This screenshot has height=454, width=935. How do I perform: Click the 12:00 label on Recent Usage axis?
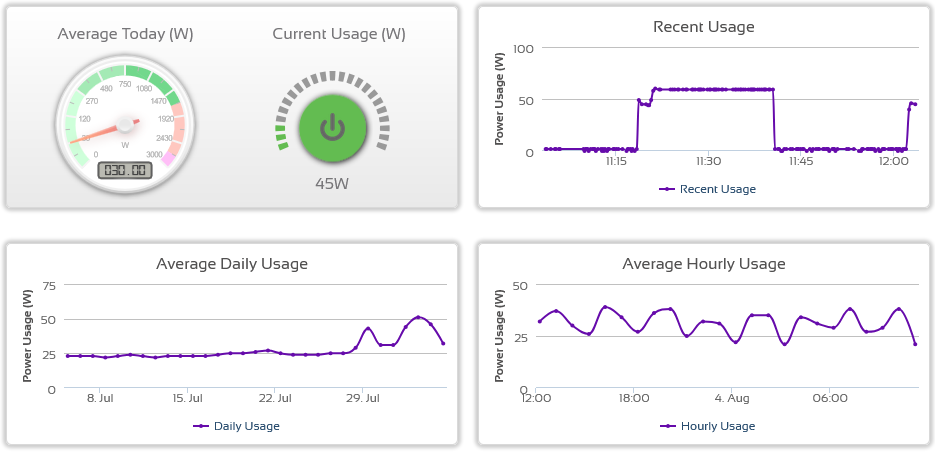pos(893,161)
